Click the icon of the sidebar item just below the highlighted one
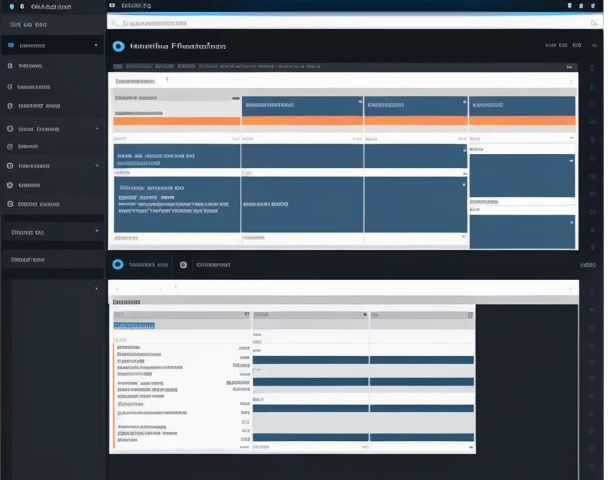The height and width of the screenshot is (480, 616). click(x=10, y=66)
